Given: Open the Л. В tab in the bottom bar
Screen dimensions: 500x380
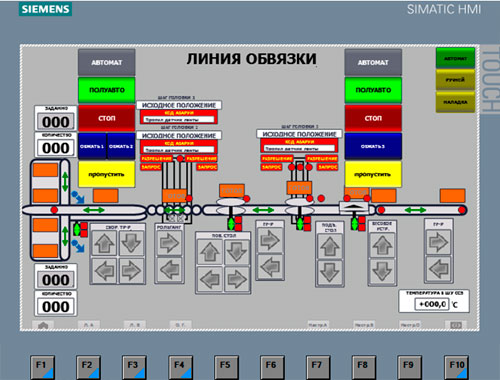Looking at the screenshot, I should pyautogui.click(x=134, y=325).
